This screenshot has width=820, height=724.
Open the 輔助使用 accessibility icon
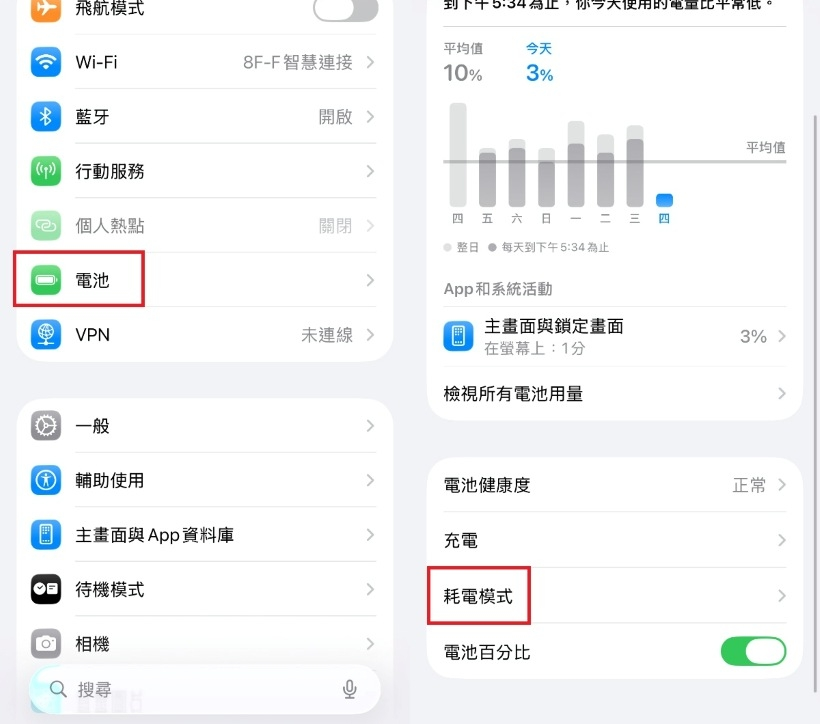click(46, 480)
